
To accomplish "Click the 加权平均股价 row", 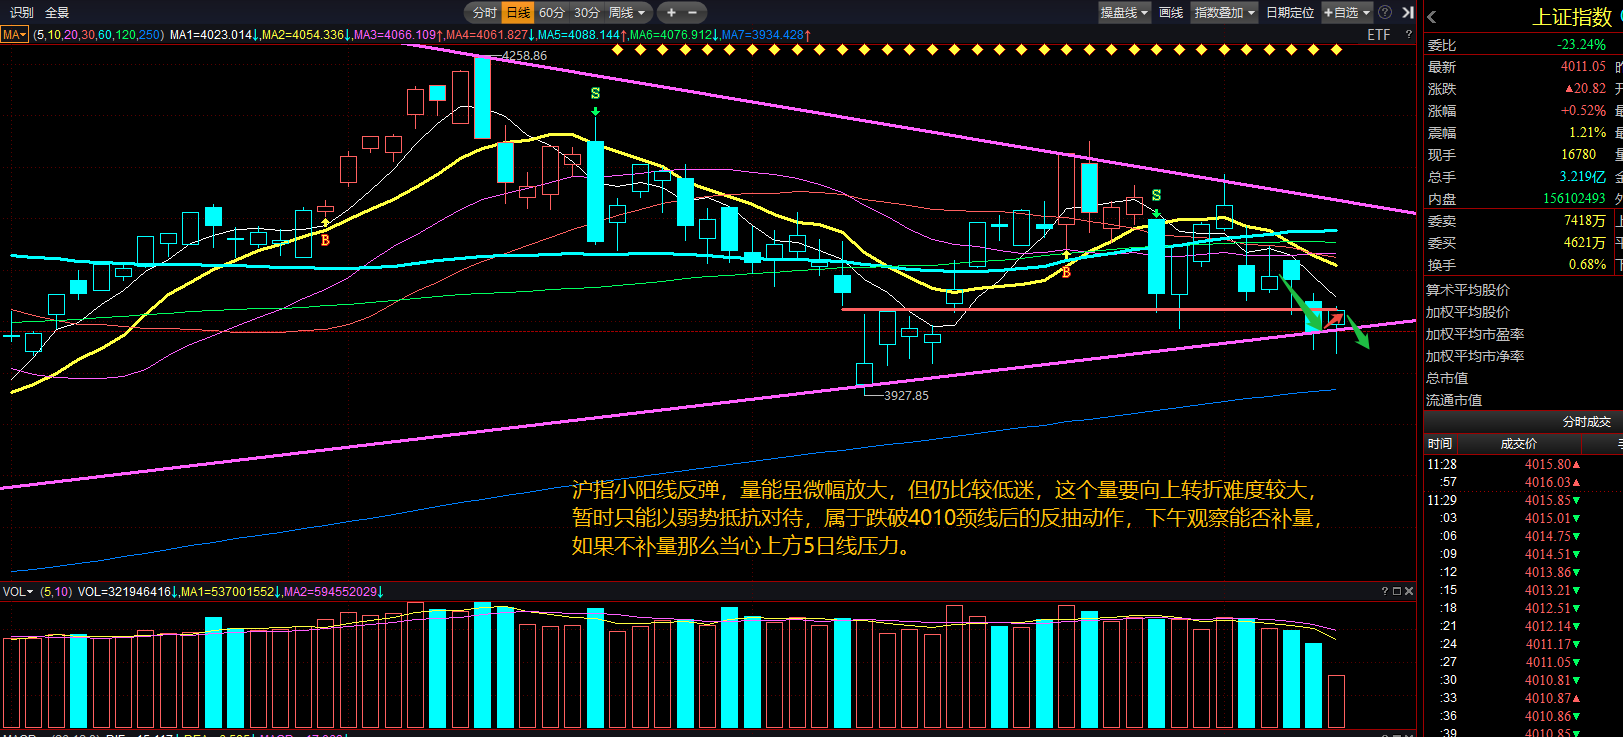I will 1522,312.
